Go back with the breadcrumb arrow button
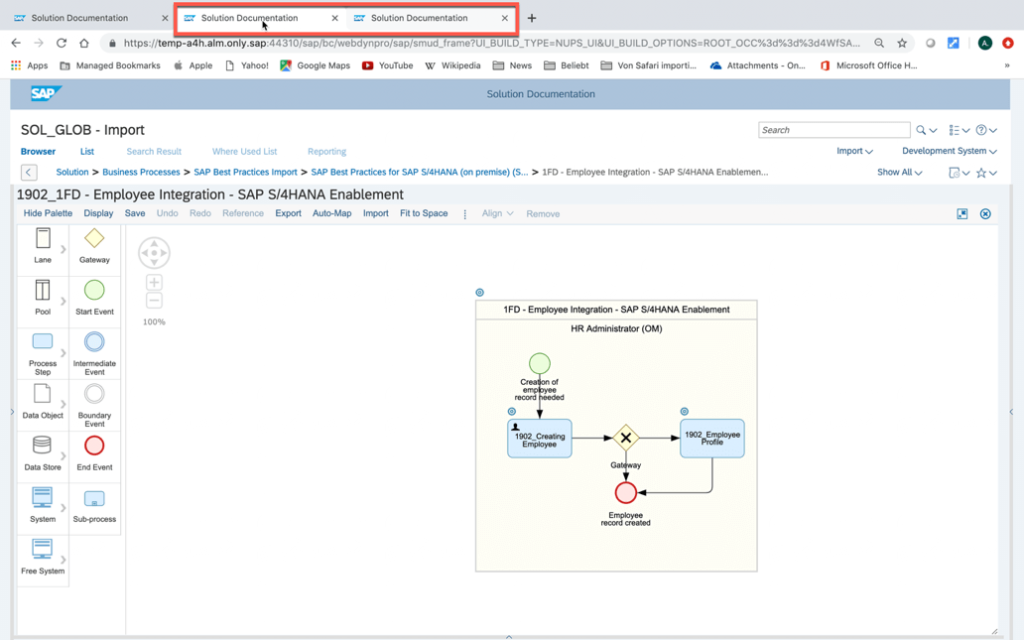The width and height of the screenshot is (1024, 640). [29, 172]
